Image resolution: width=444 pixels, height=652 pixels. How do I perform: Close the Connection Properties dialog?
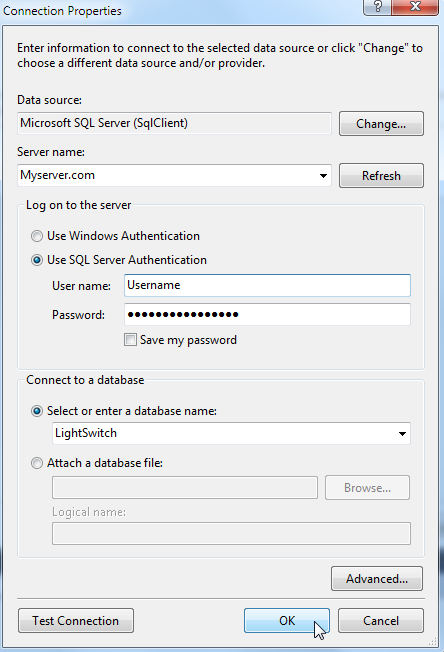click(x=415, y=7)
